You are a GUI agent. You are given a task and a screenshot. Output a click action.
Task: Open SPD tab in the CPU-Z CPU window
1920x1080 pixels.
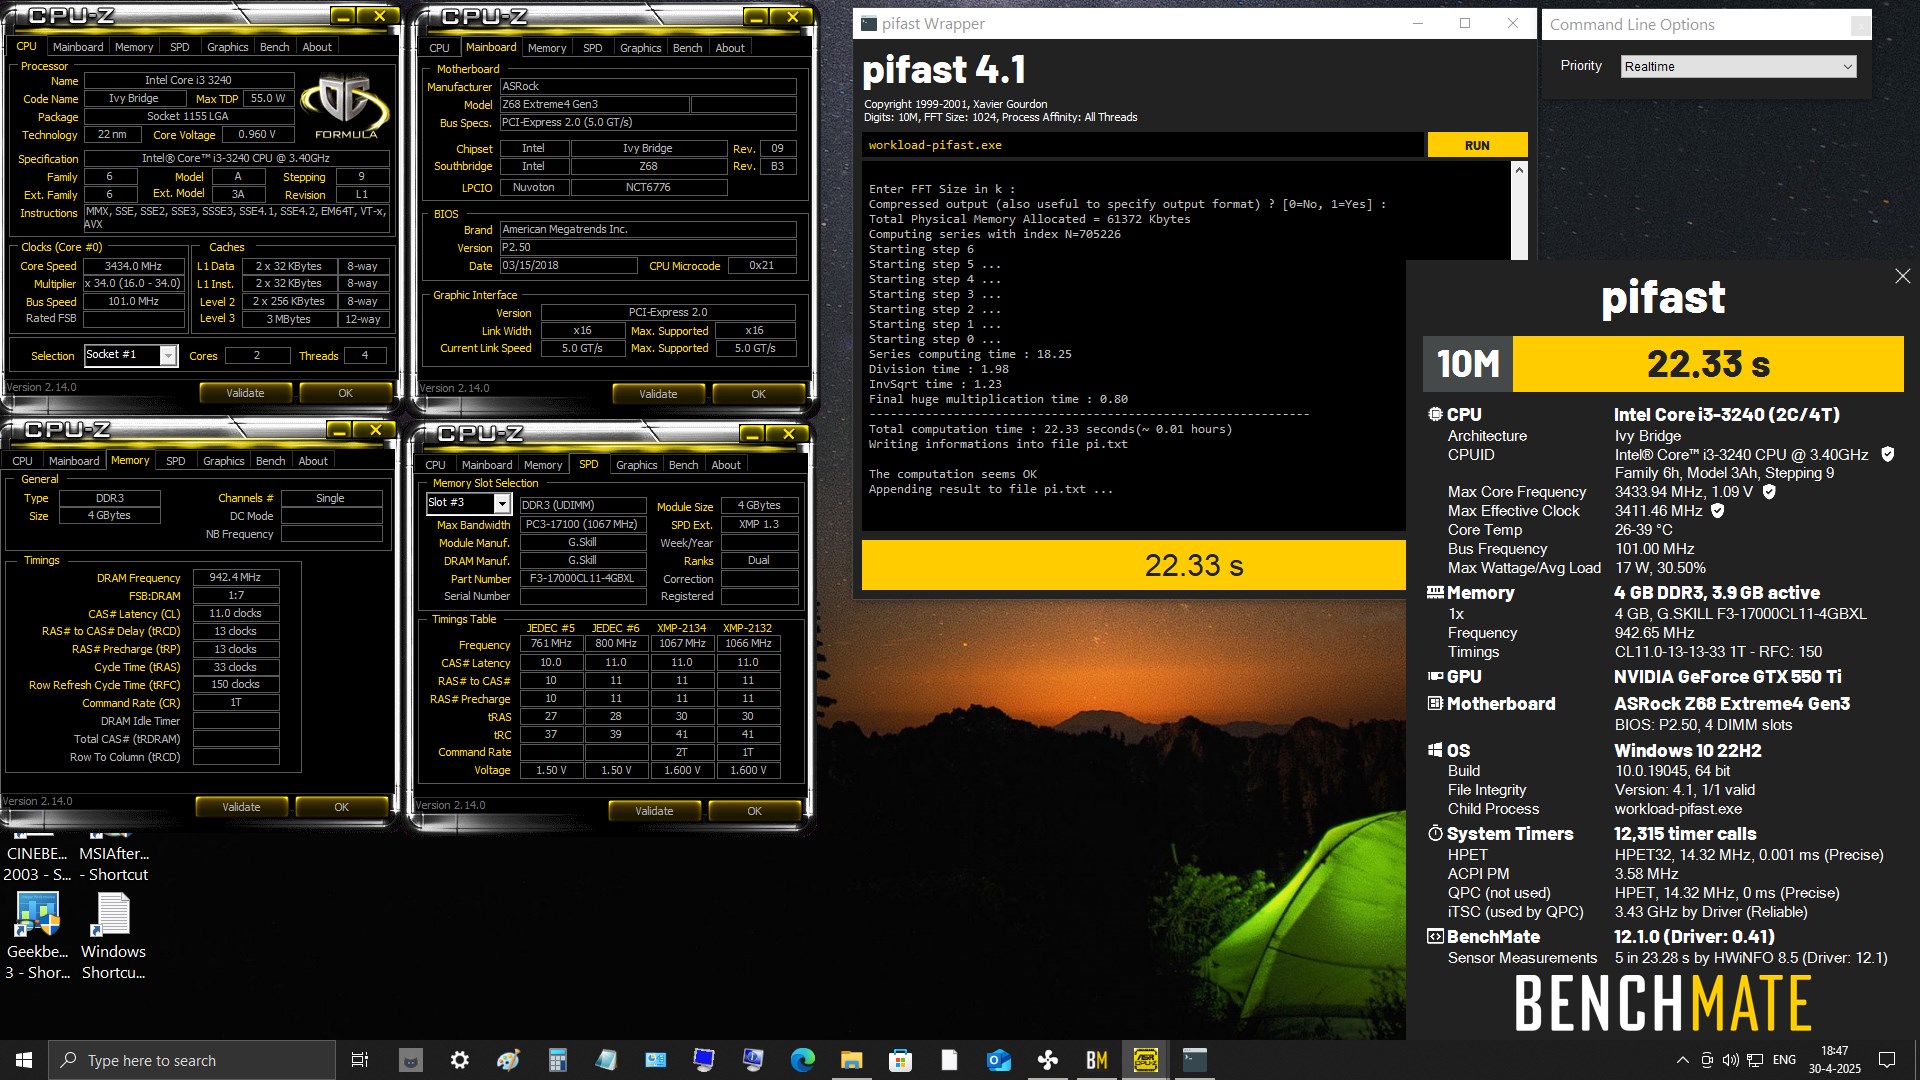pyautogui.click(x=179, y=47)
